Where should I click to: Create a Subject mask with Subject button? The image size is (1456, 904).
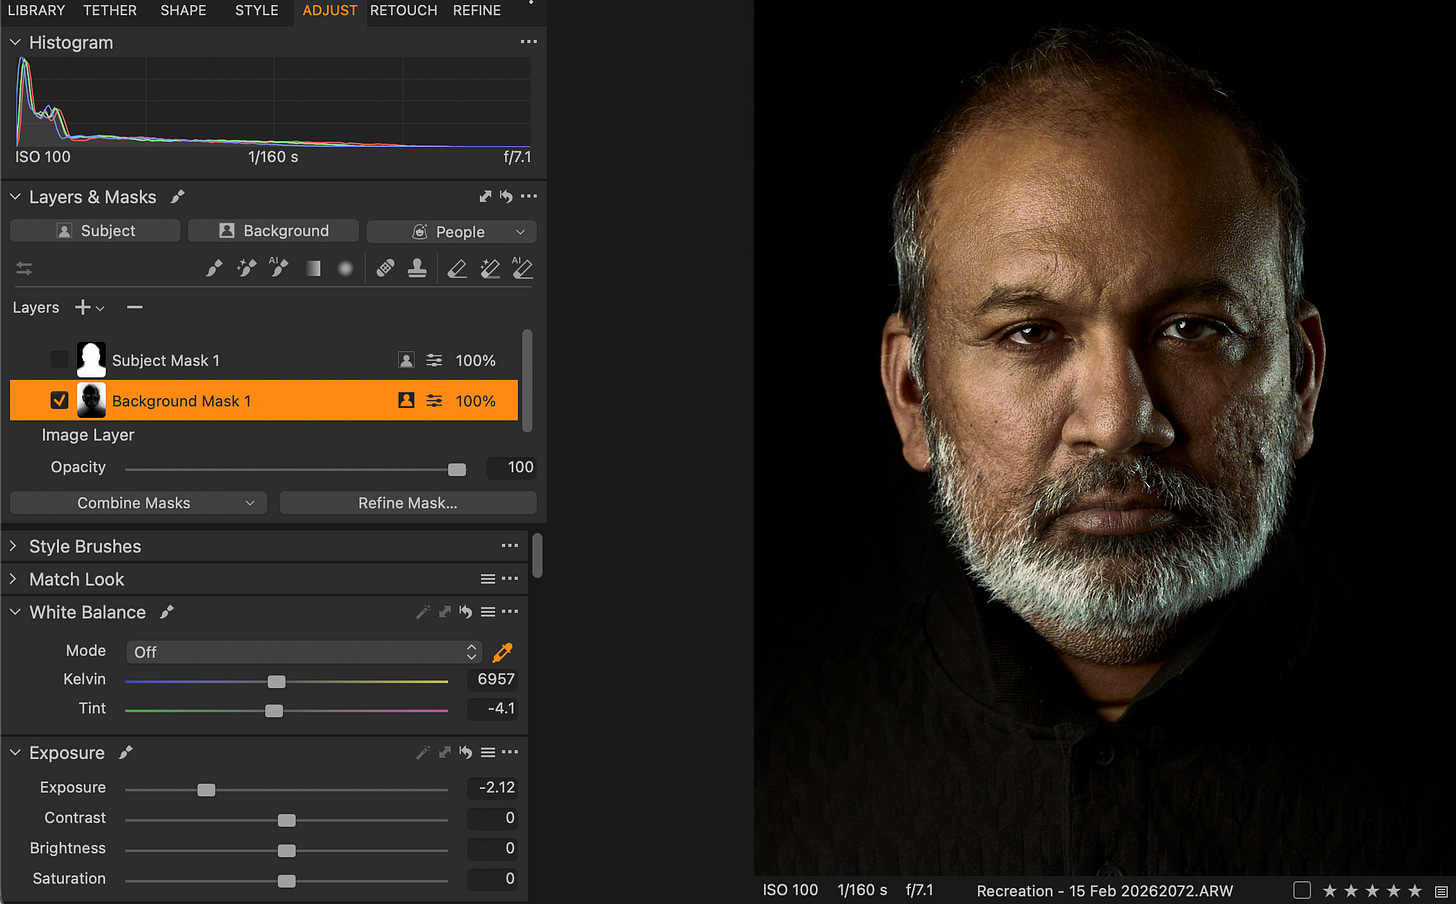[95, 231]
